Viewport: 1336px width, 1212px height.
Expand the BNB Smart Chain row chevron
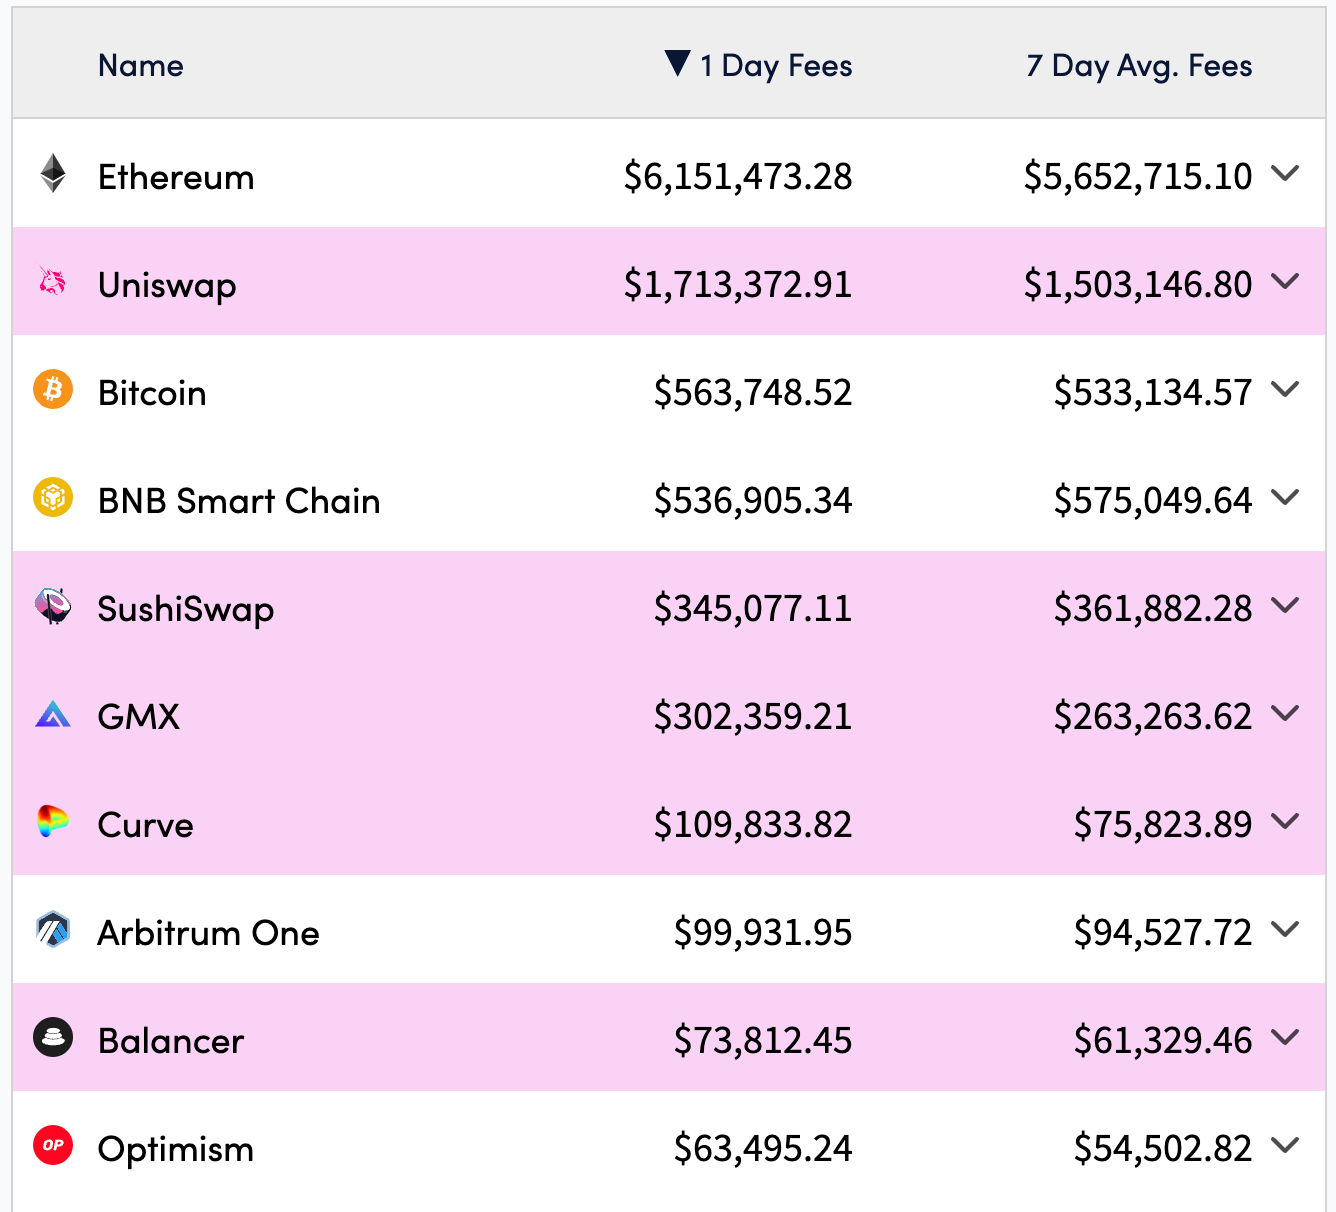(x=1285, y=498)
